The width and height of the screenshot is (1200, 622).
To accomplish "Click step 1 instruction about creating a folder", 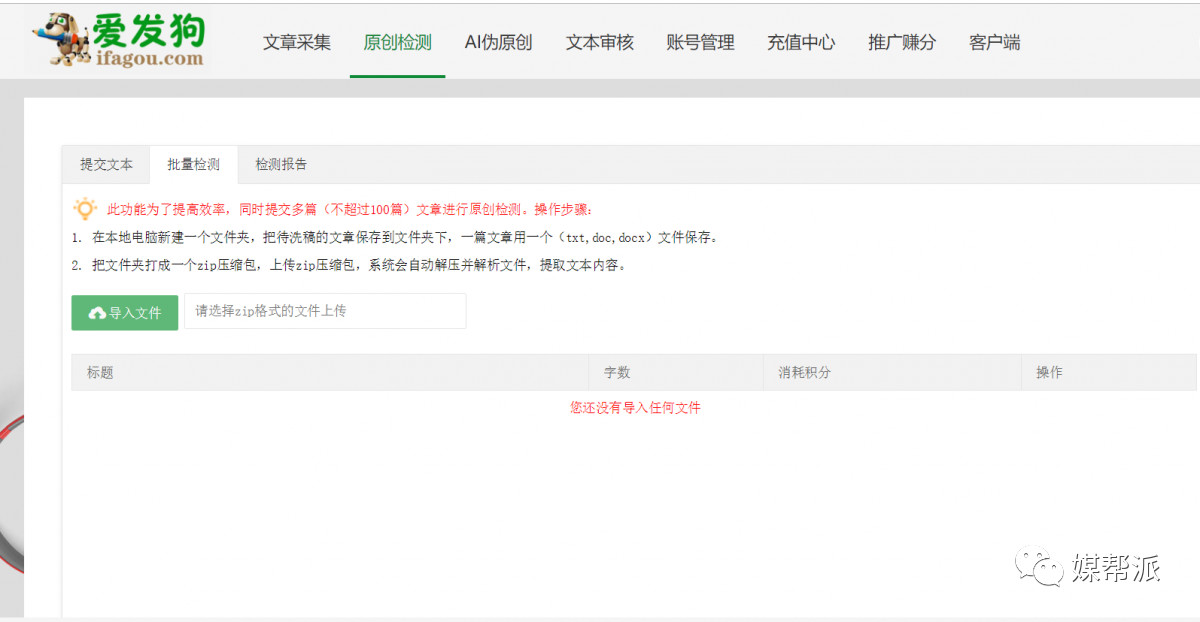I will click(395, 238).
